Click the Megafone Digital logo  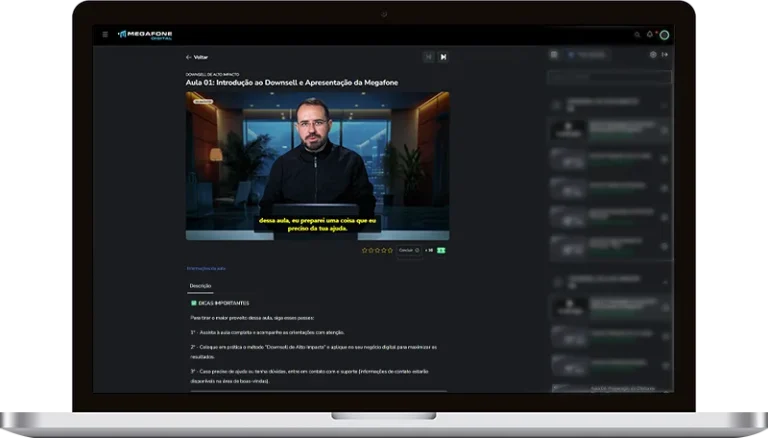(145, 34)
